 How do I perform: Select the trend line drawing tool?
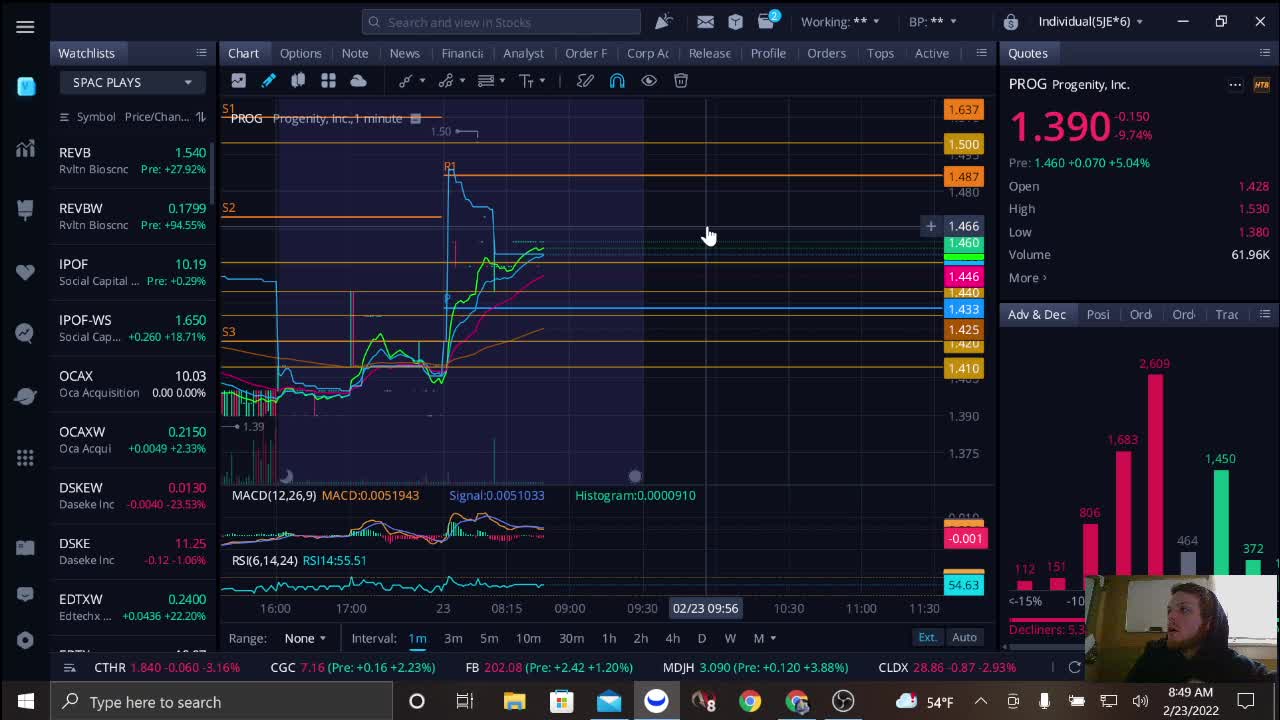click(405, 81)
